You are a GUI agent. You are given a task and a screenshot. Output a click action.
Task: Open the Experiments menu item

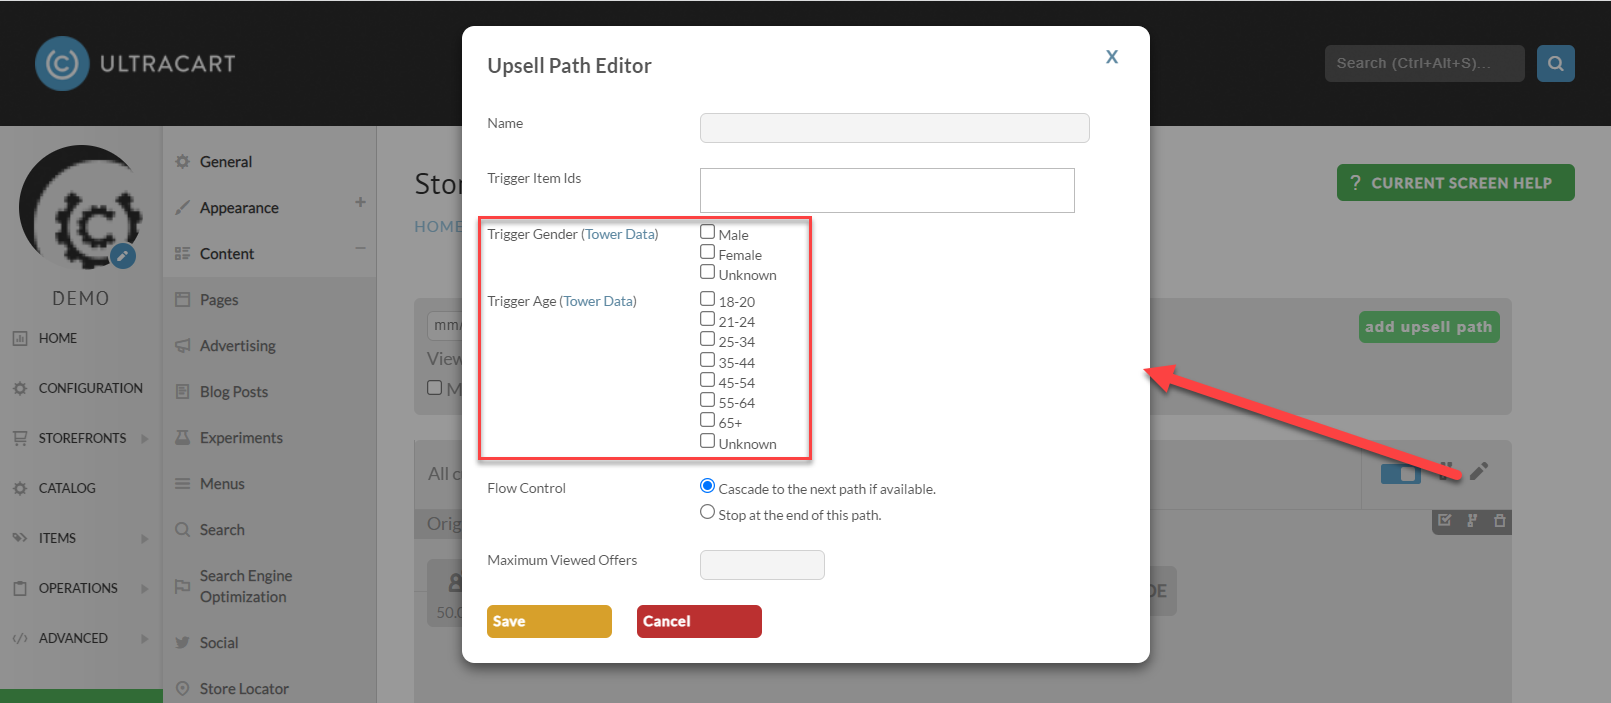[x=240, y=438]
